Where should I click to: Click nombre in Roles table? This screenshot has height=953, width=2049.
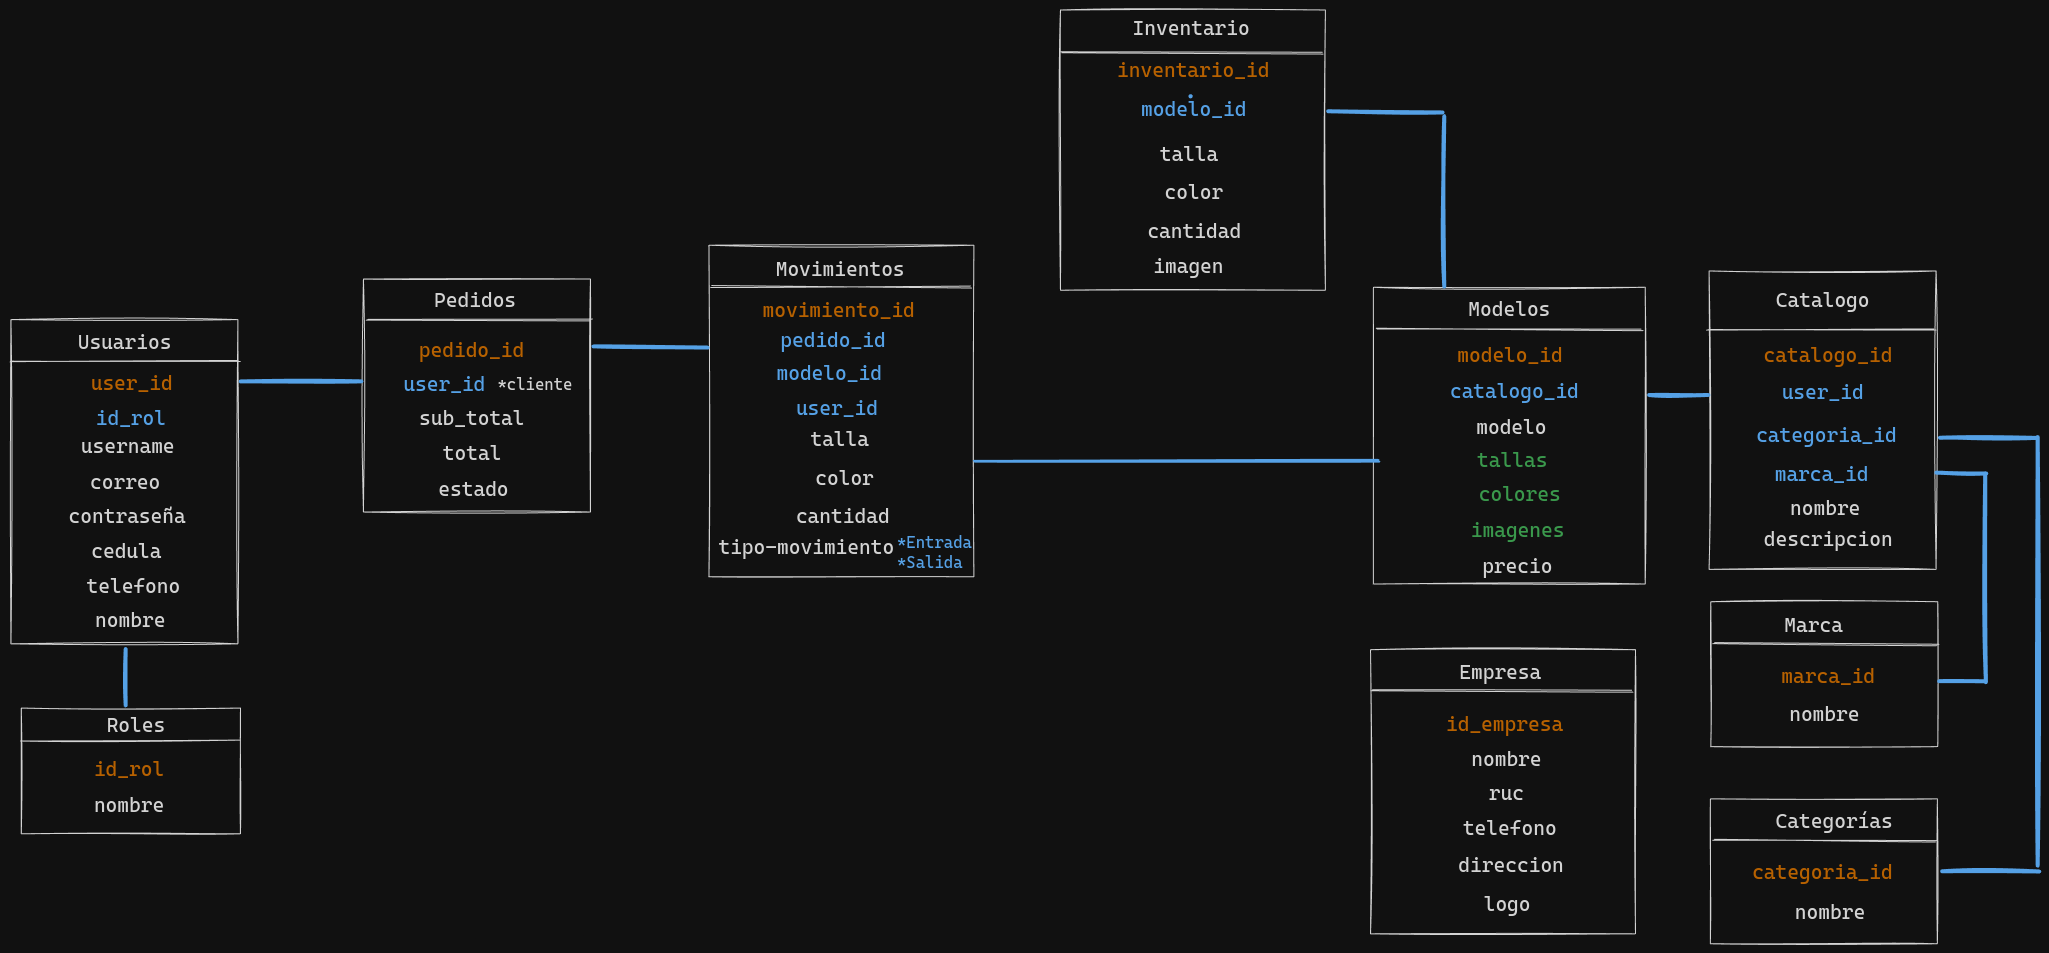129,805
